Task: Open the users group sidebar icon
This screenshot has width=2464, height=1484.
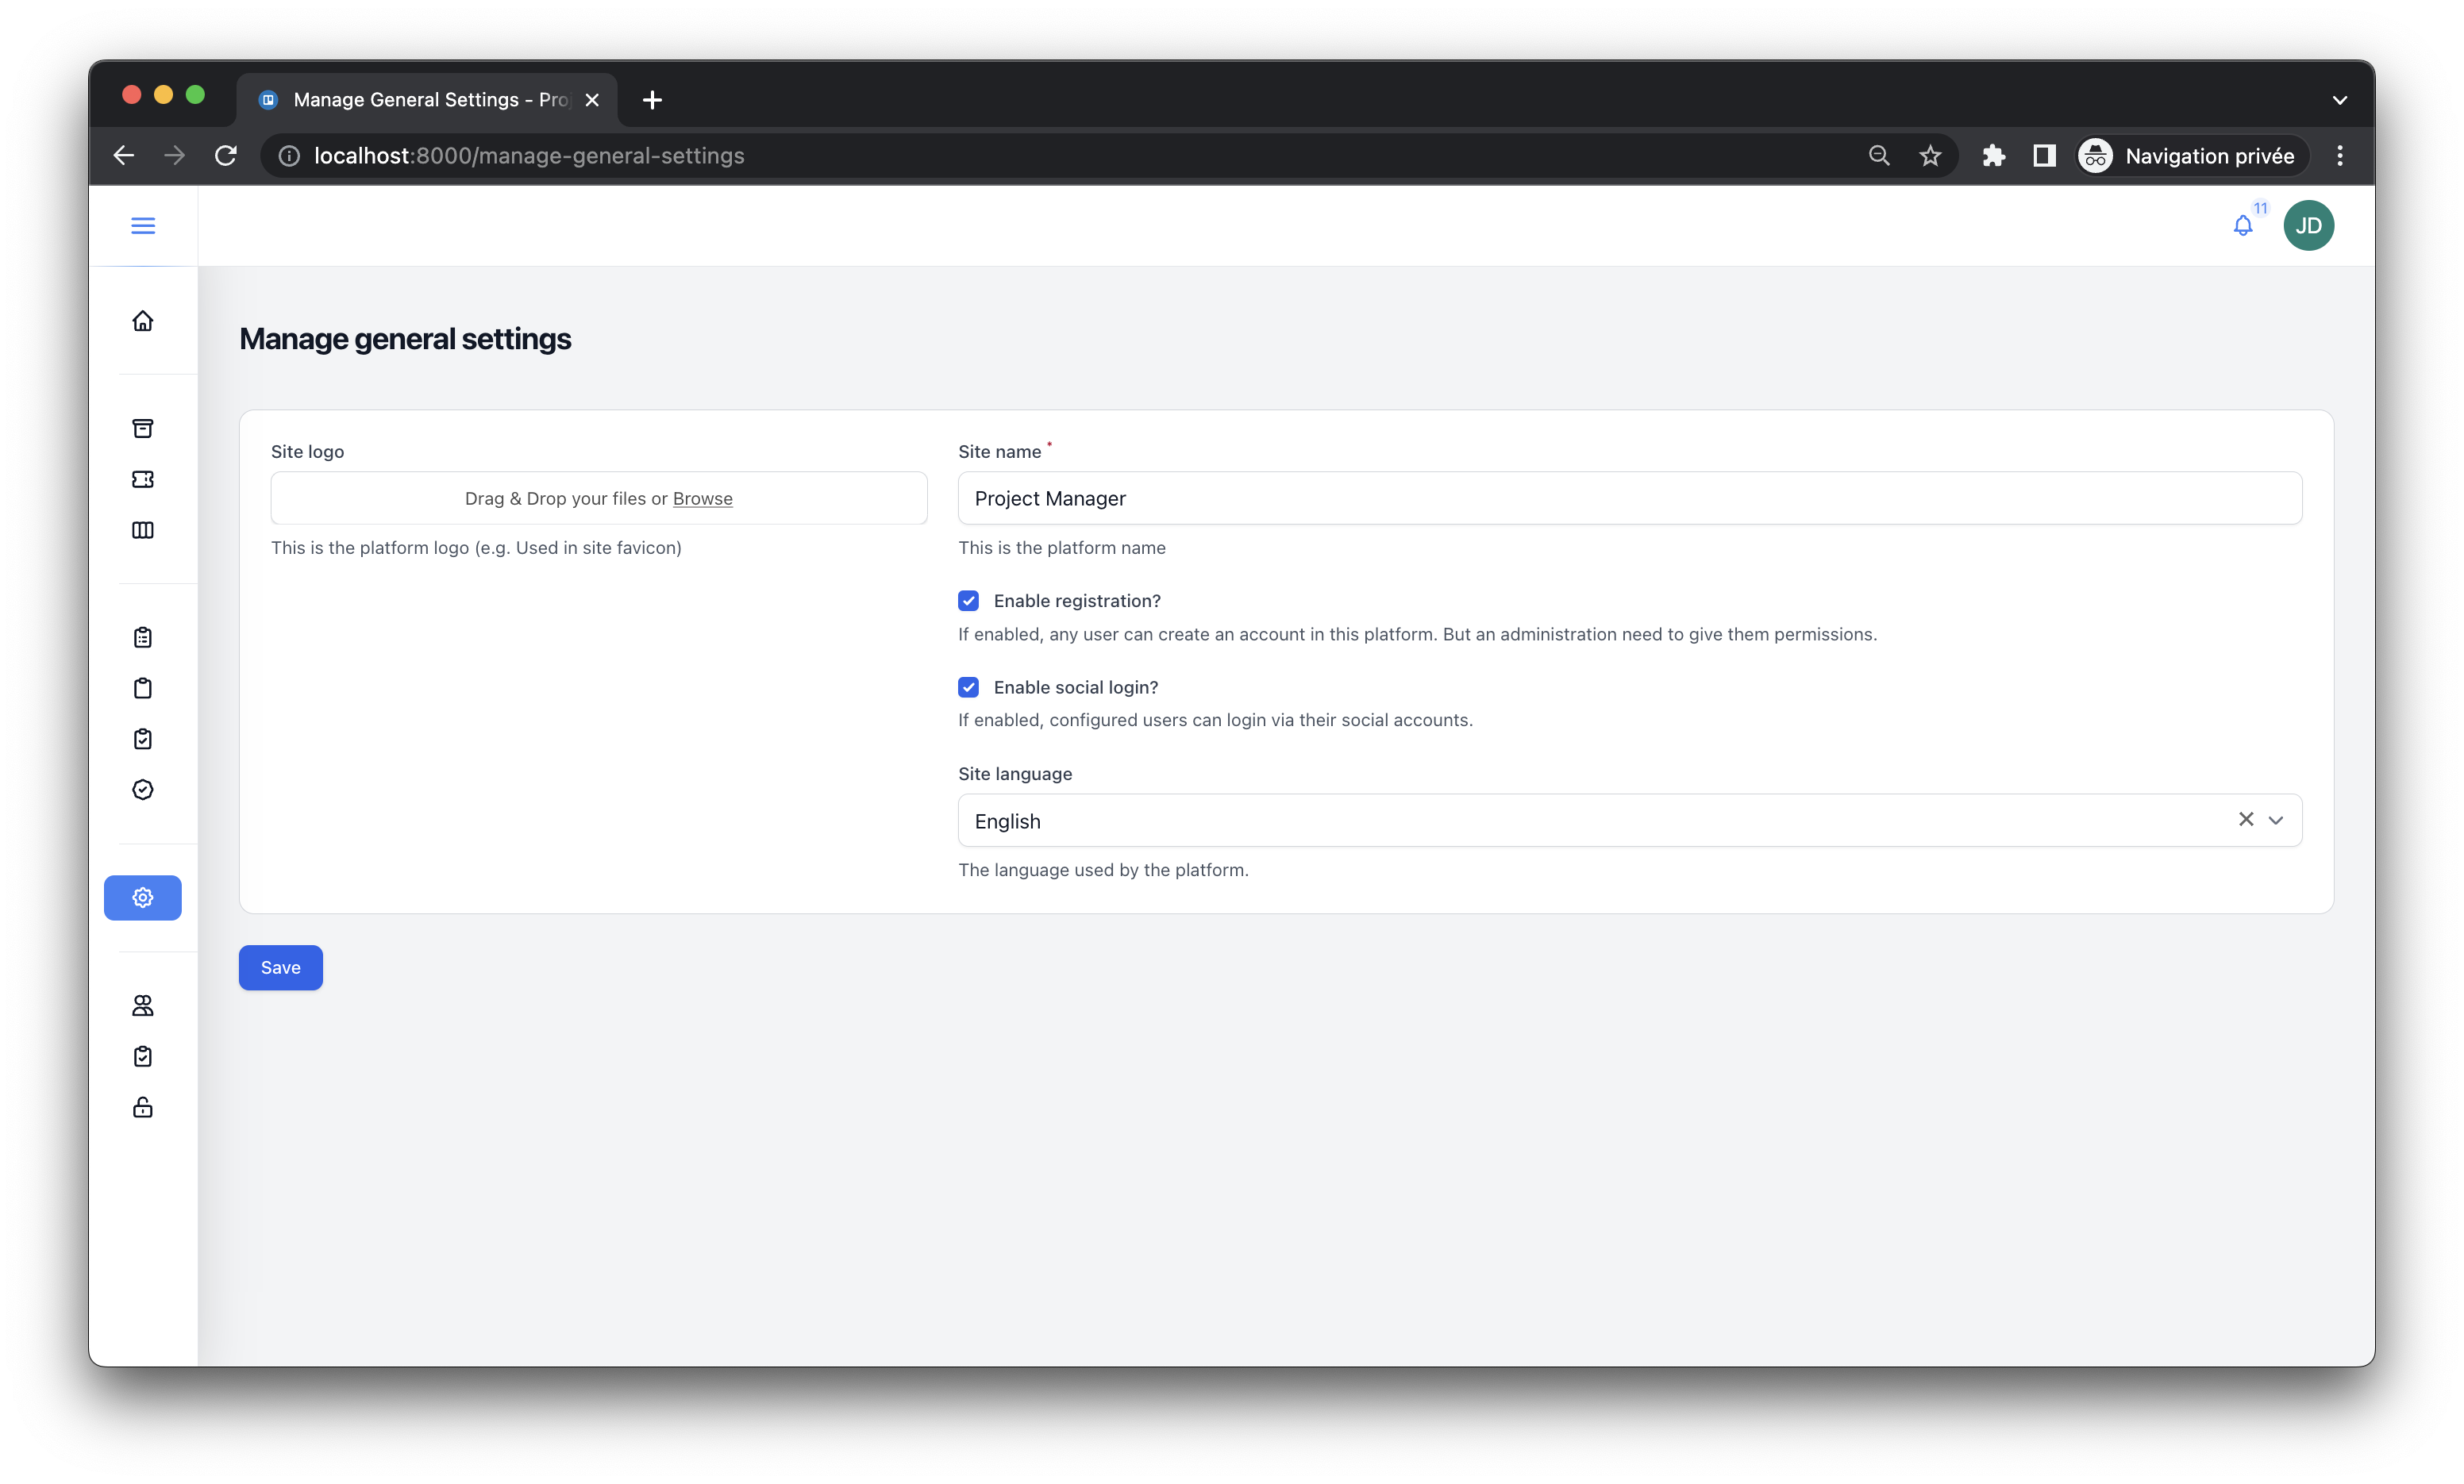Action: click(143, 1005)
